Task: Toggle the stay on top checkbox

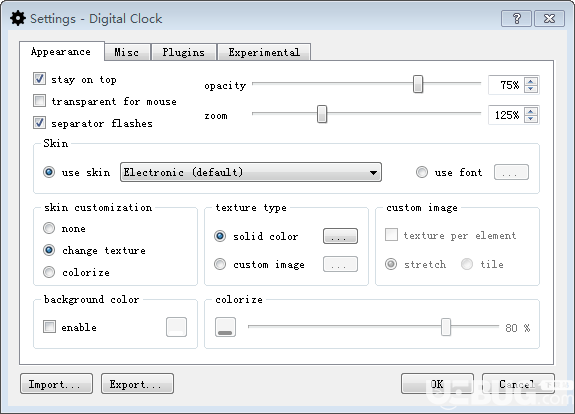Action: point(39,79)
